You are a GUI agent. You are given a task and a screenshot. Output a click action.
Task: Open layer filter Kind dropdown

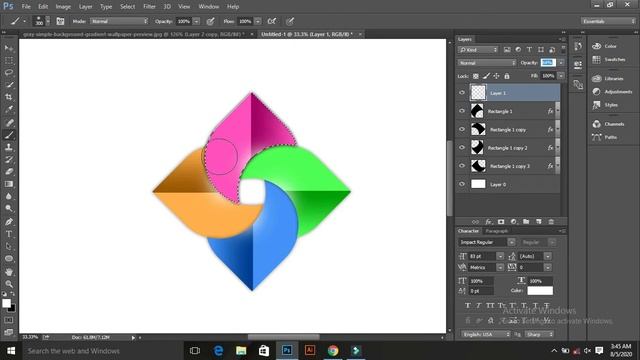(x=478, y=50)
